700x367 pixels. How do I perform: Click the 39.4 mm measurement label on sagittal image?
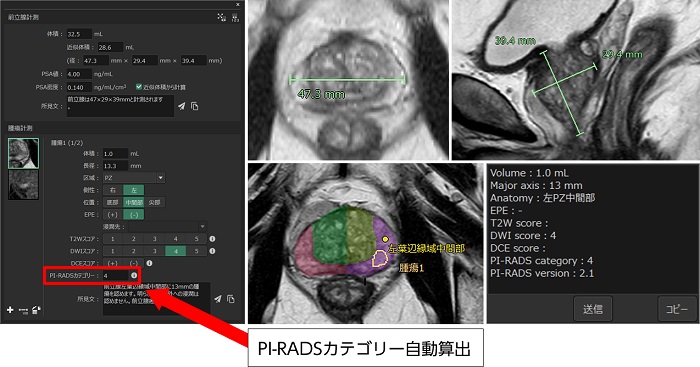[515, 41]
